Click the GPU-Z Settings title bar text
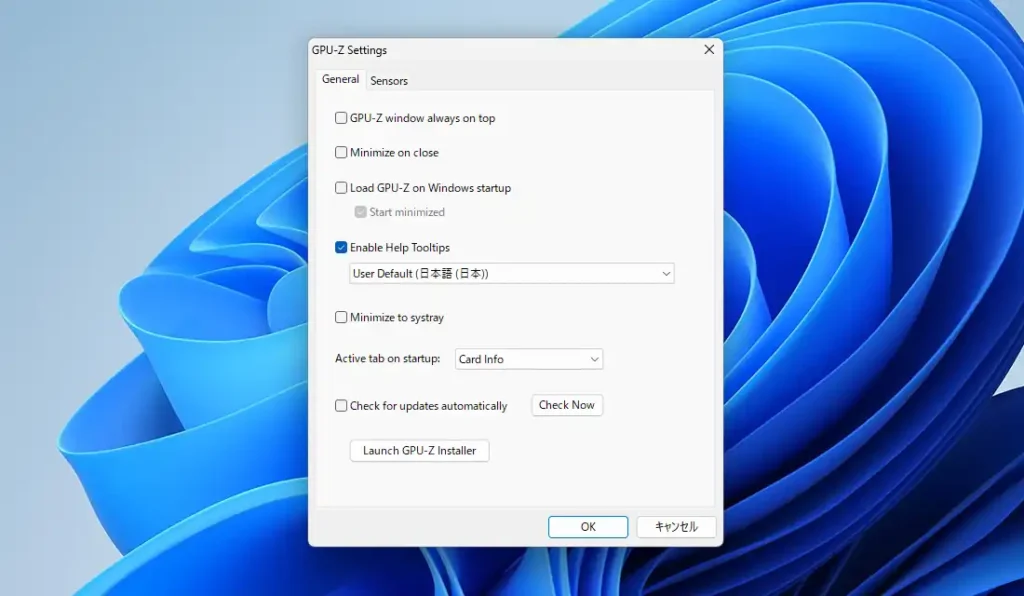The width and height of the screenshot is (1024, 596). (349, 50)
